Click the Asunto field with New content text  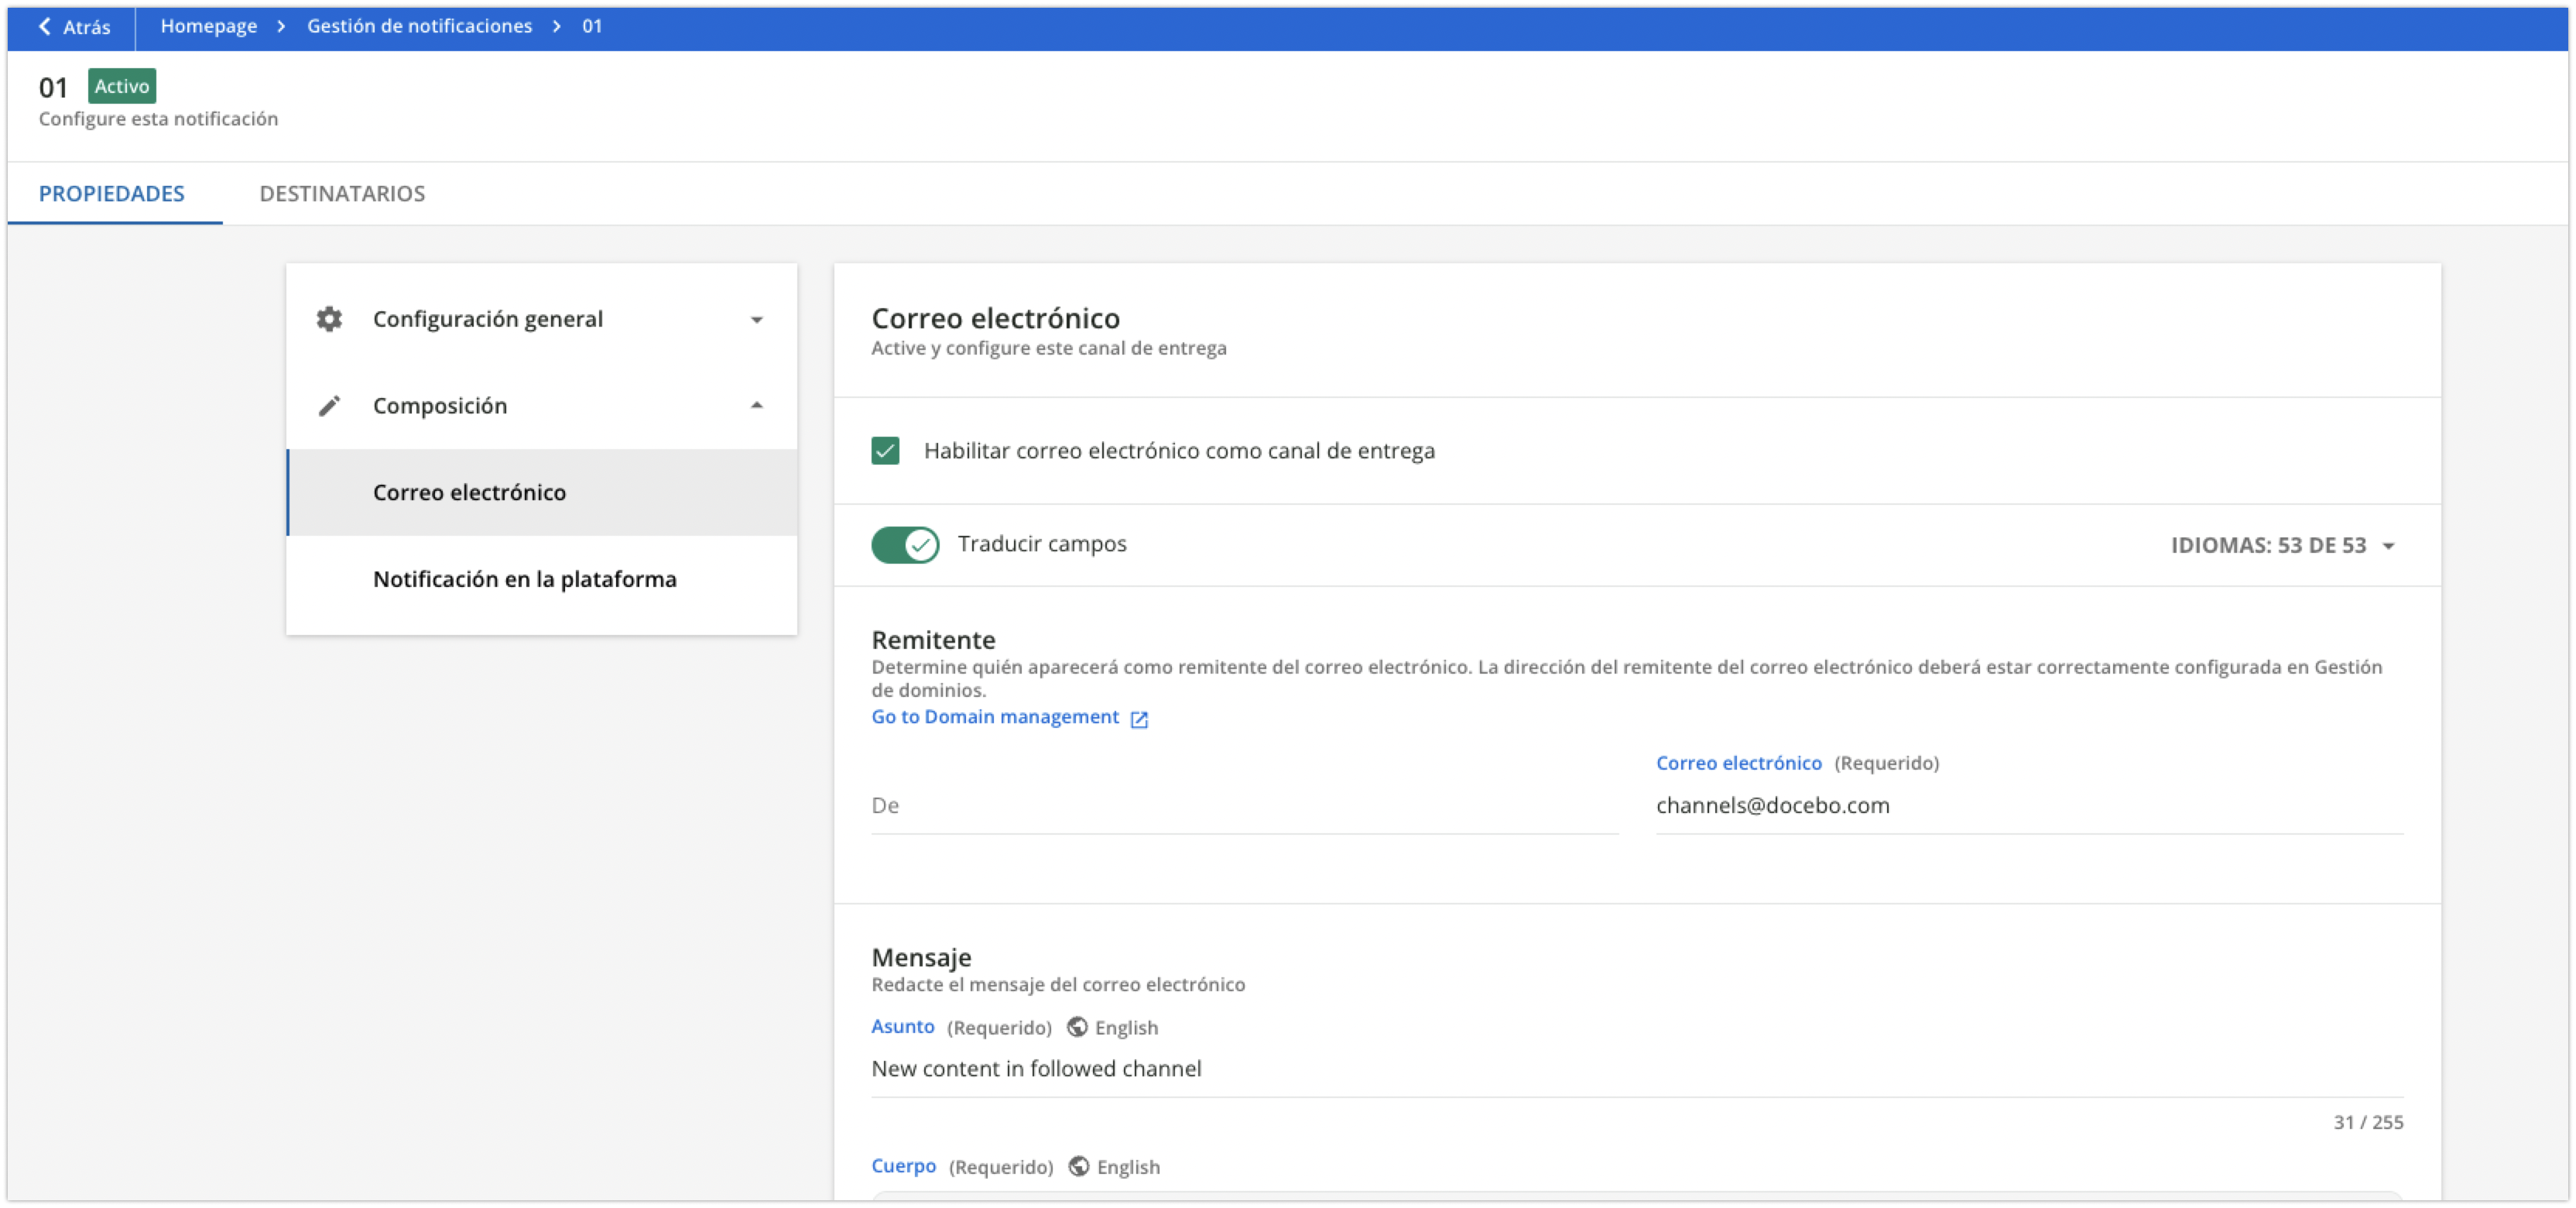pos(1637,1069)
